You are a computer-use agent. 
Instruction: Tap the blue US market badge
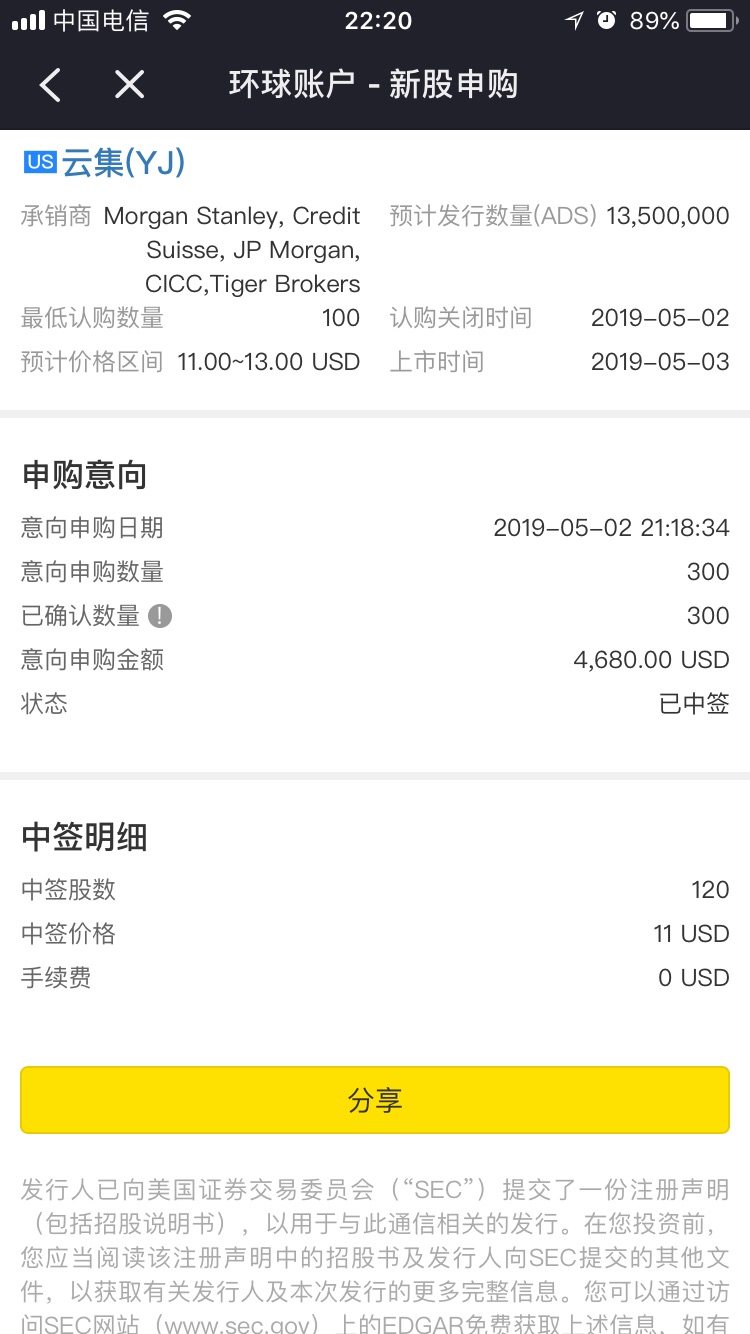40,161
